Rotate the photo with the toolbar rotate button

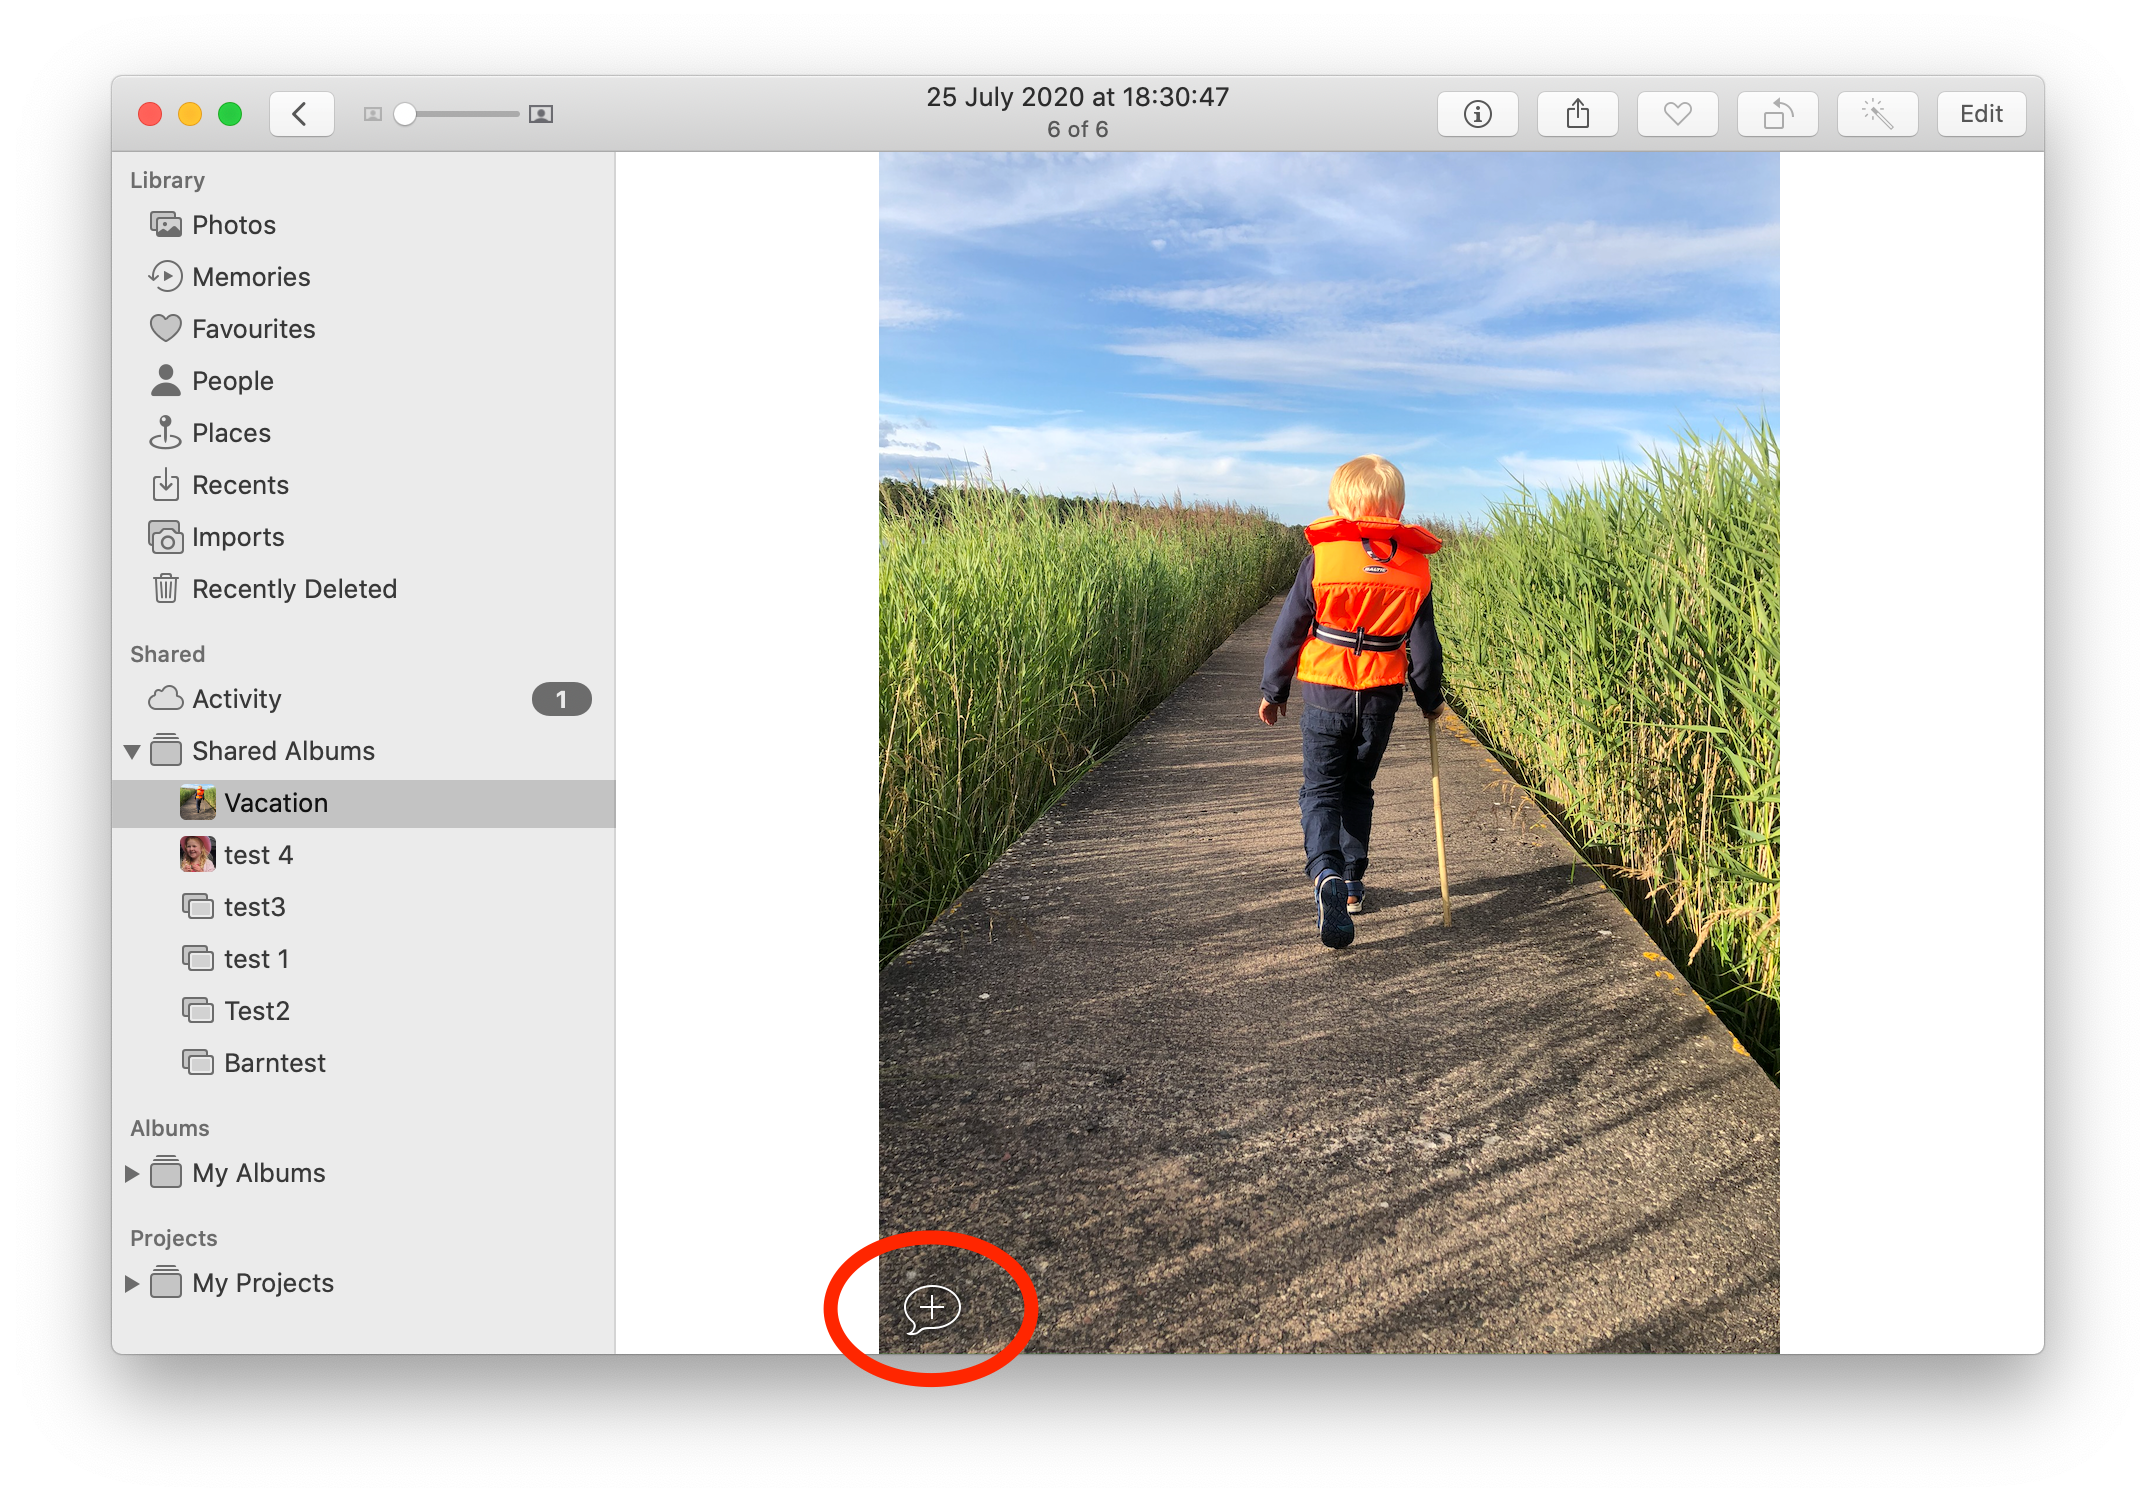[1777, 114]
